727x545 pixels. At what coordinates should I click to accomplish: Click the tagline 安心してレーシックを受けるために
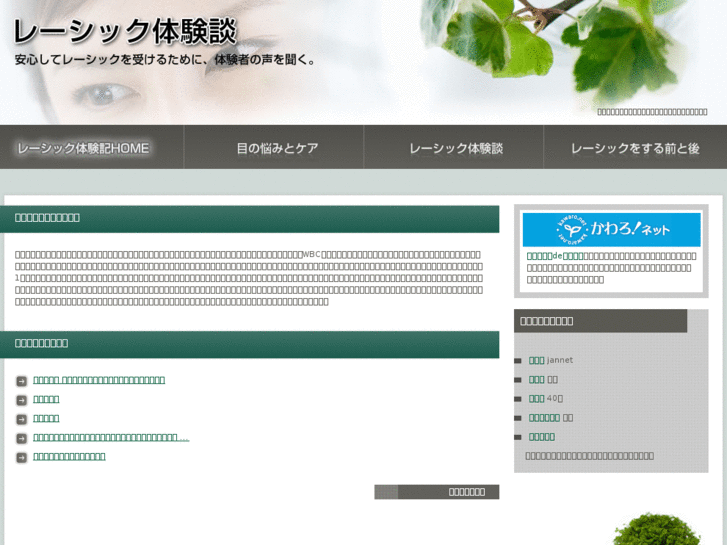165,60
